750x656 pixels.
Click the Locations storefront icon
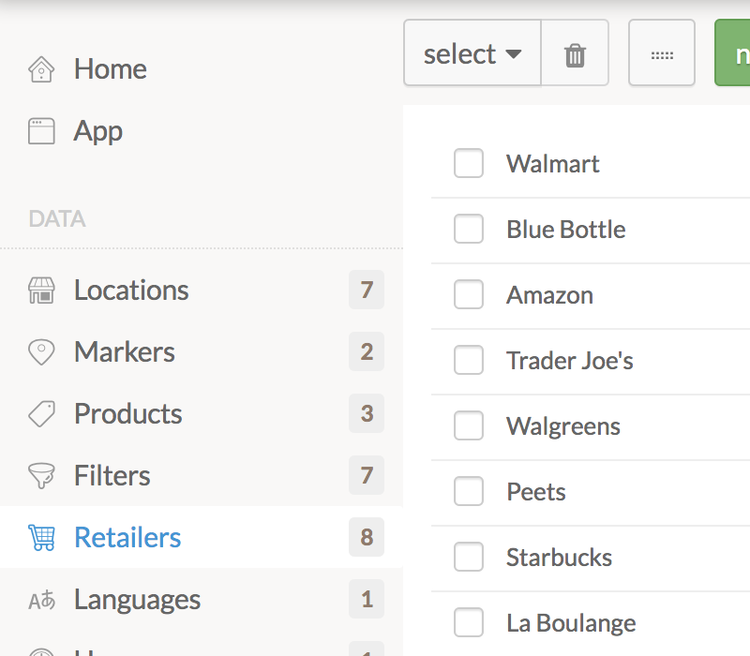point(41,290)
